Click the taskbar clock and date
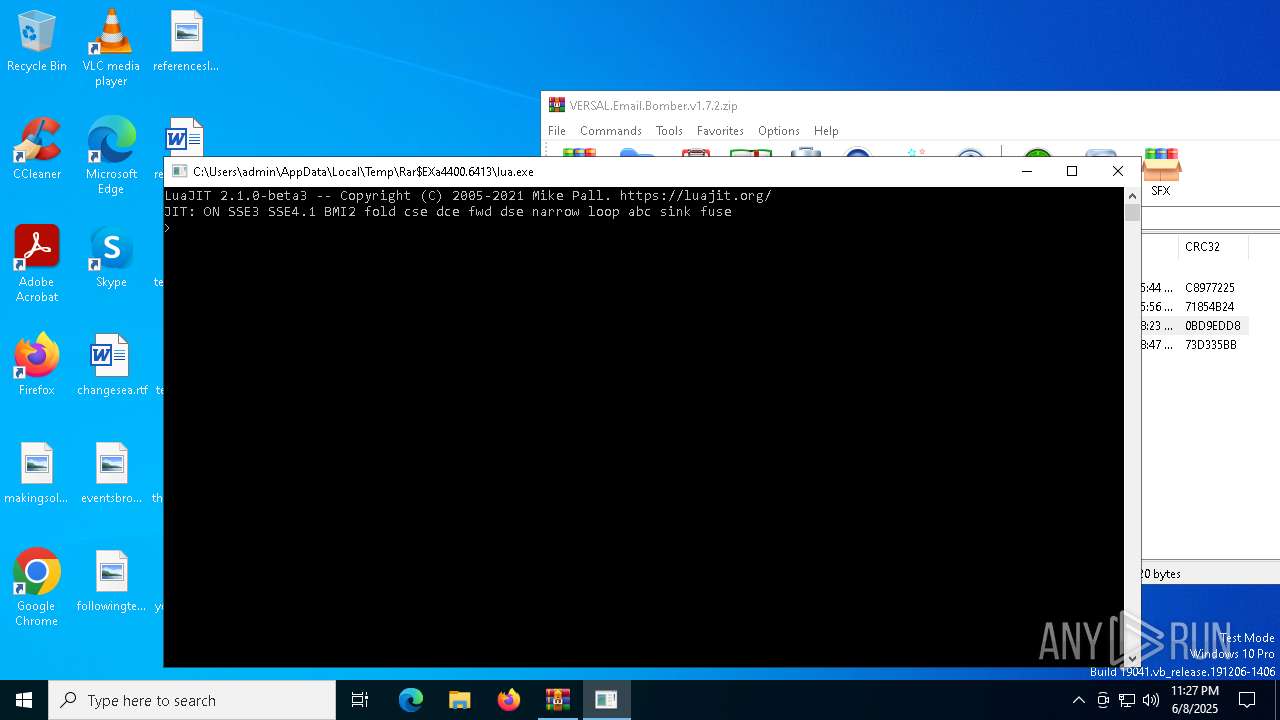1280x720 pixels. [1195, 700]
